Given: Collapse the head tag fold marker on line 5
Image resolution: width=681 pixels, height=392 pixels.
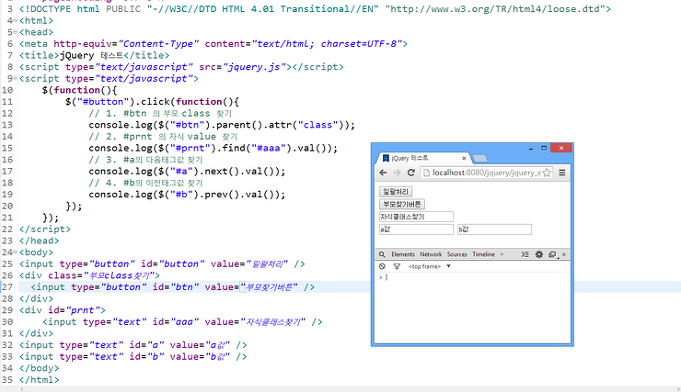Looking at the screenshot, I should (16, 32).
